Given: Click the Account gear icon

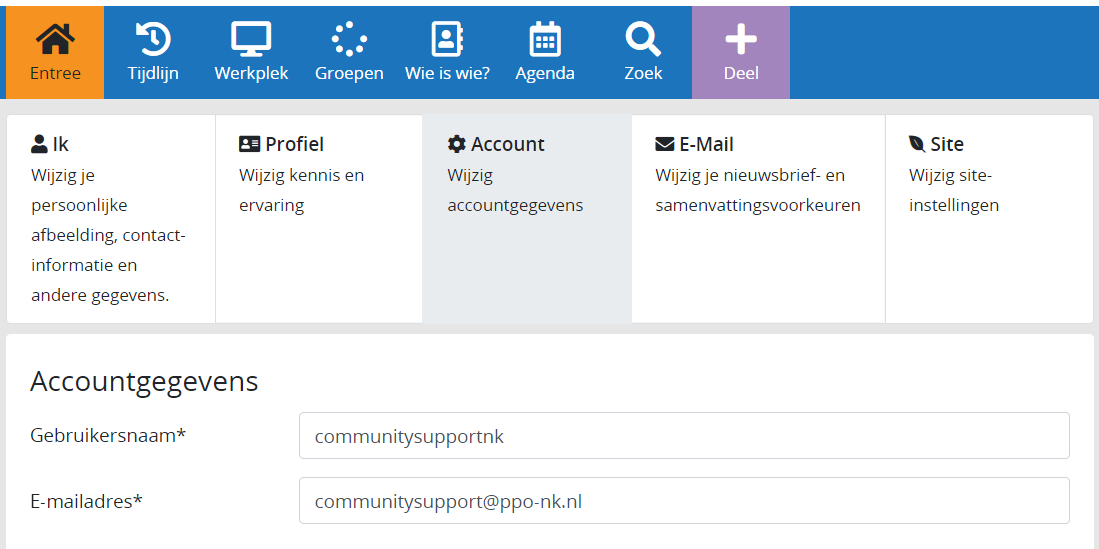Looking at the screenshot, I should (x=456, y=144).
